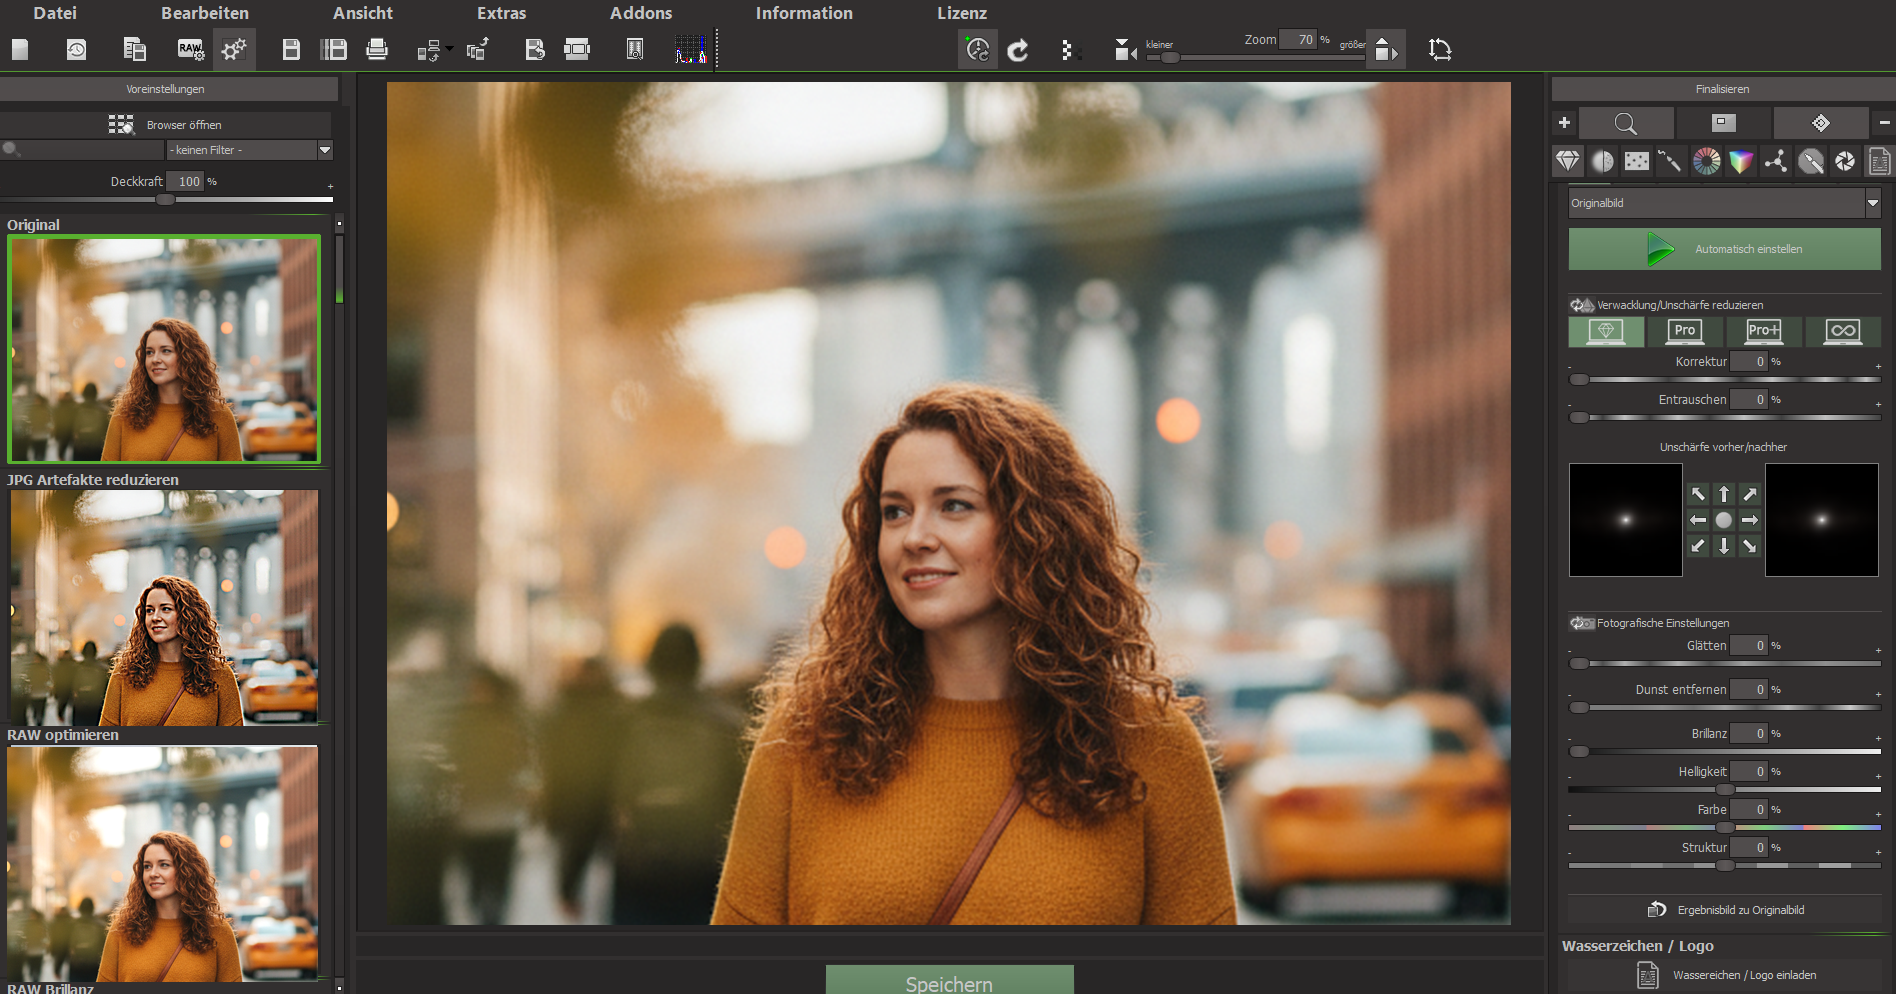1896x994 pixels.
Task: Click the double-gear settings icon
Action: pyautogui.click(x=234, y=49)
